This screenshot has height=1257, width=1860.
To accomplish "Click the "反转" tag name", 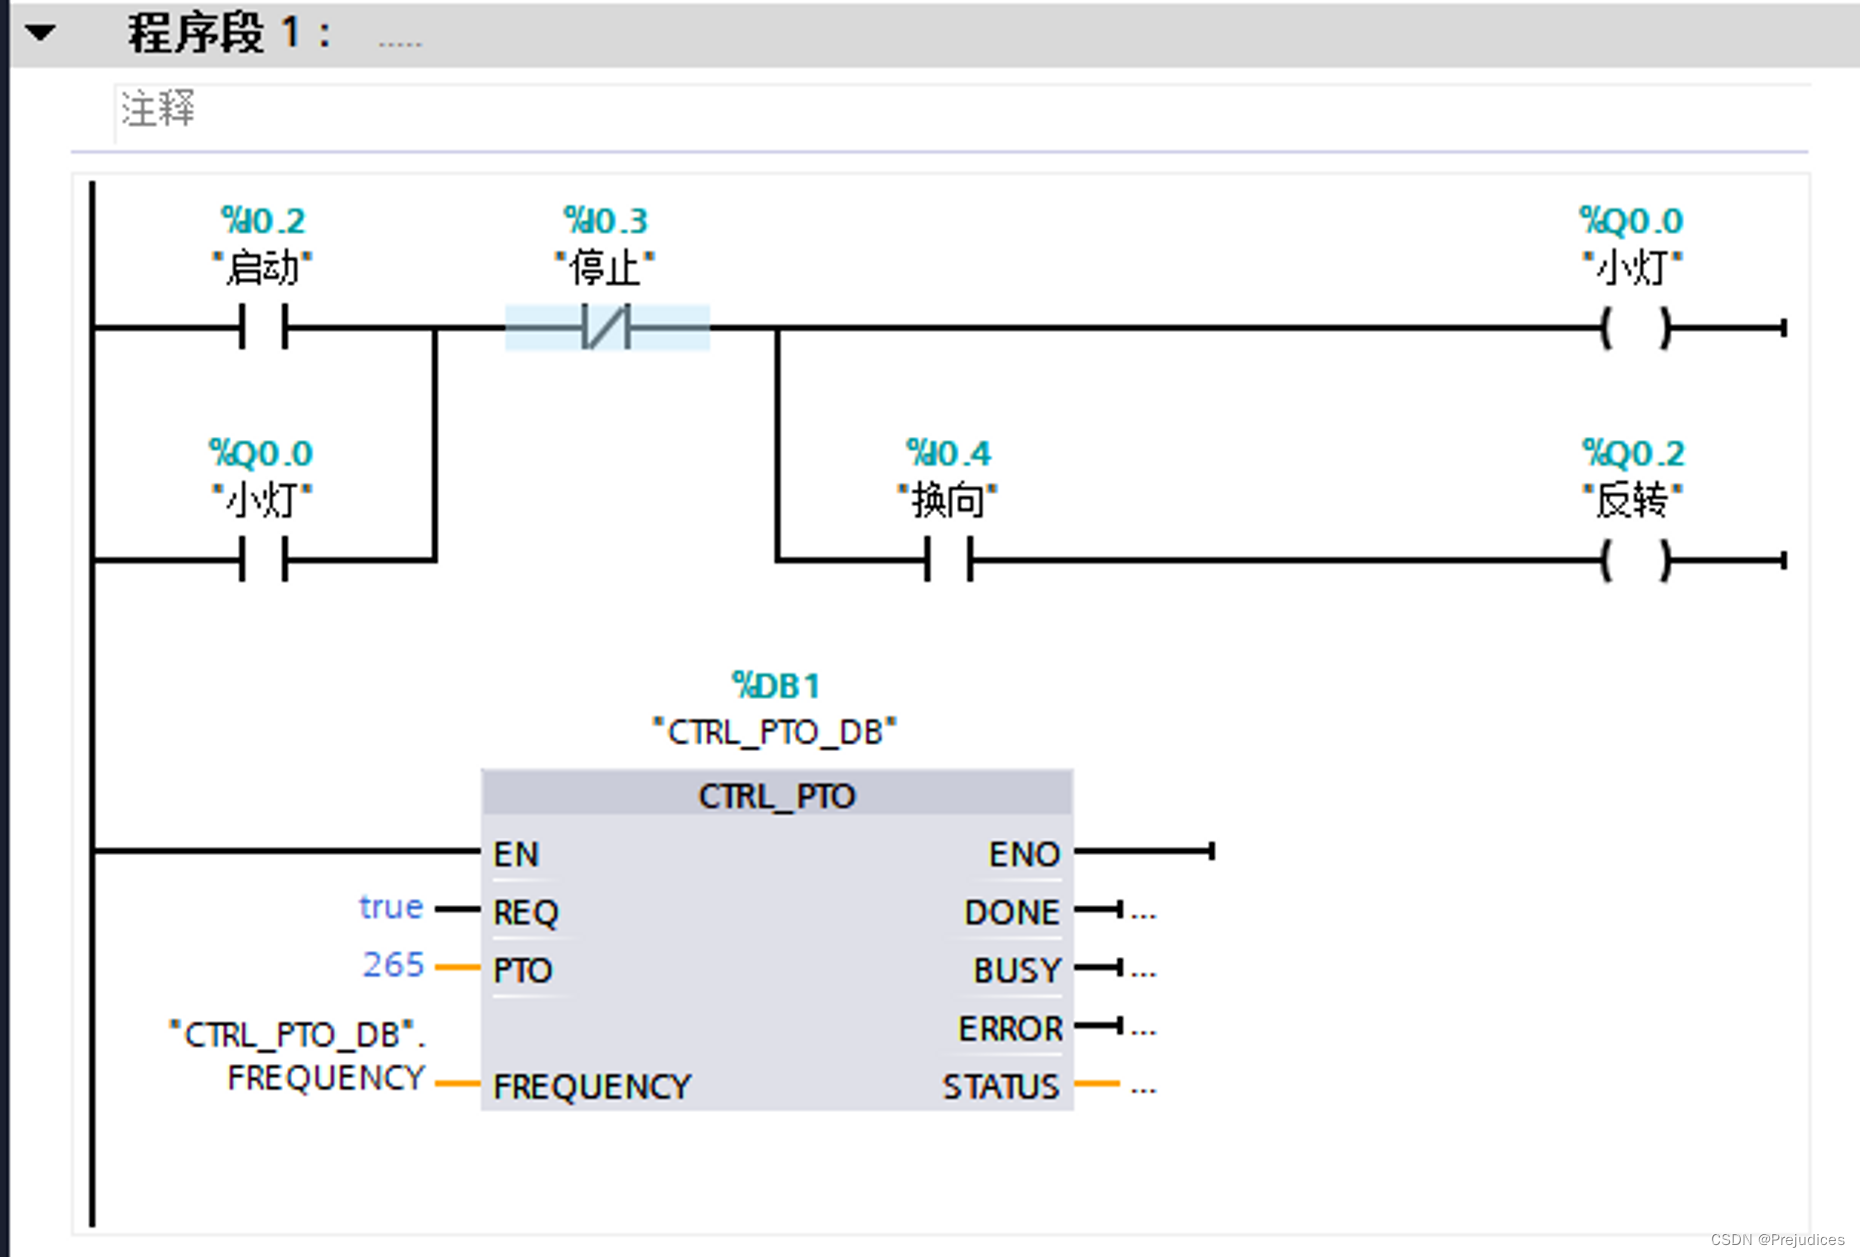I will (x=1633, y=500).
